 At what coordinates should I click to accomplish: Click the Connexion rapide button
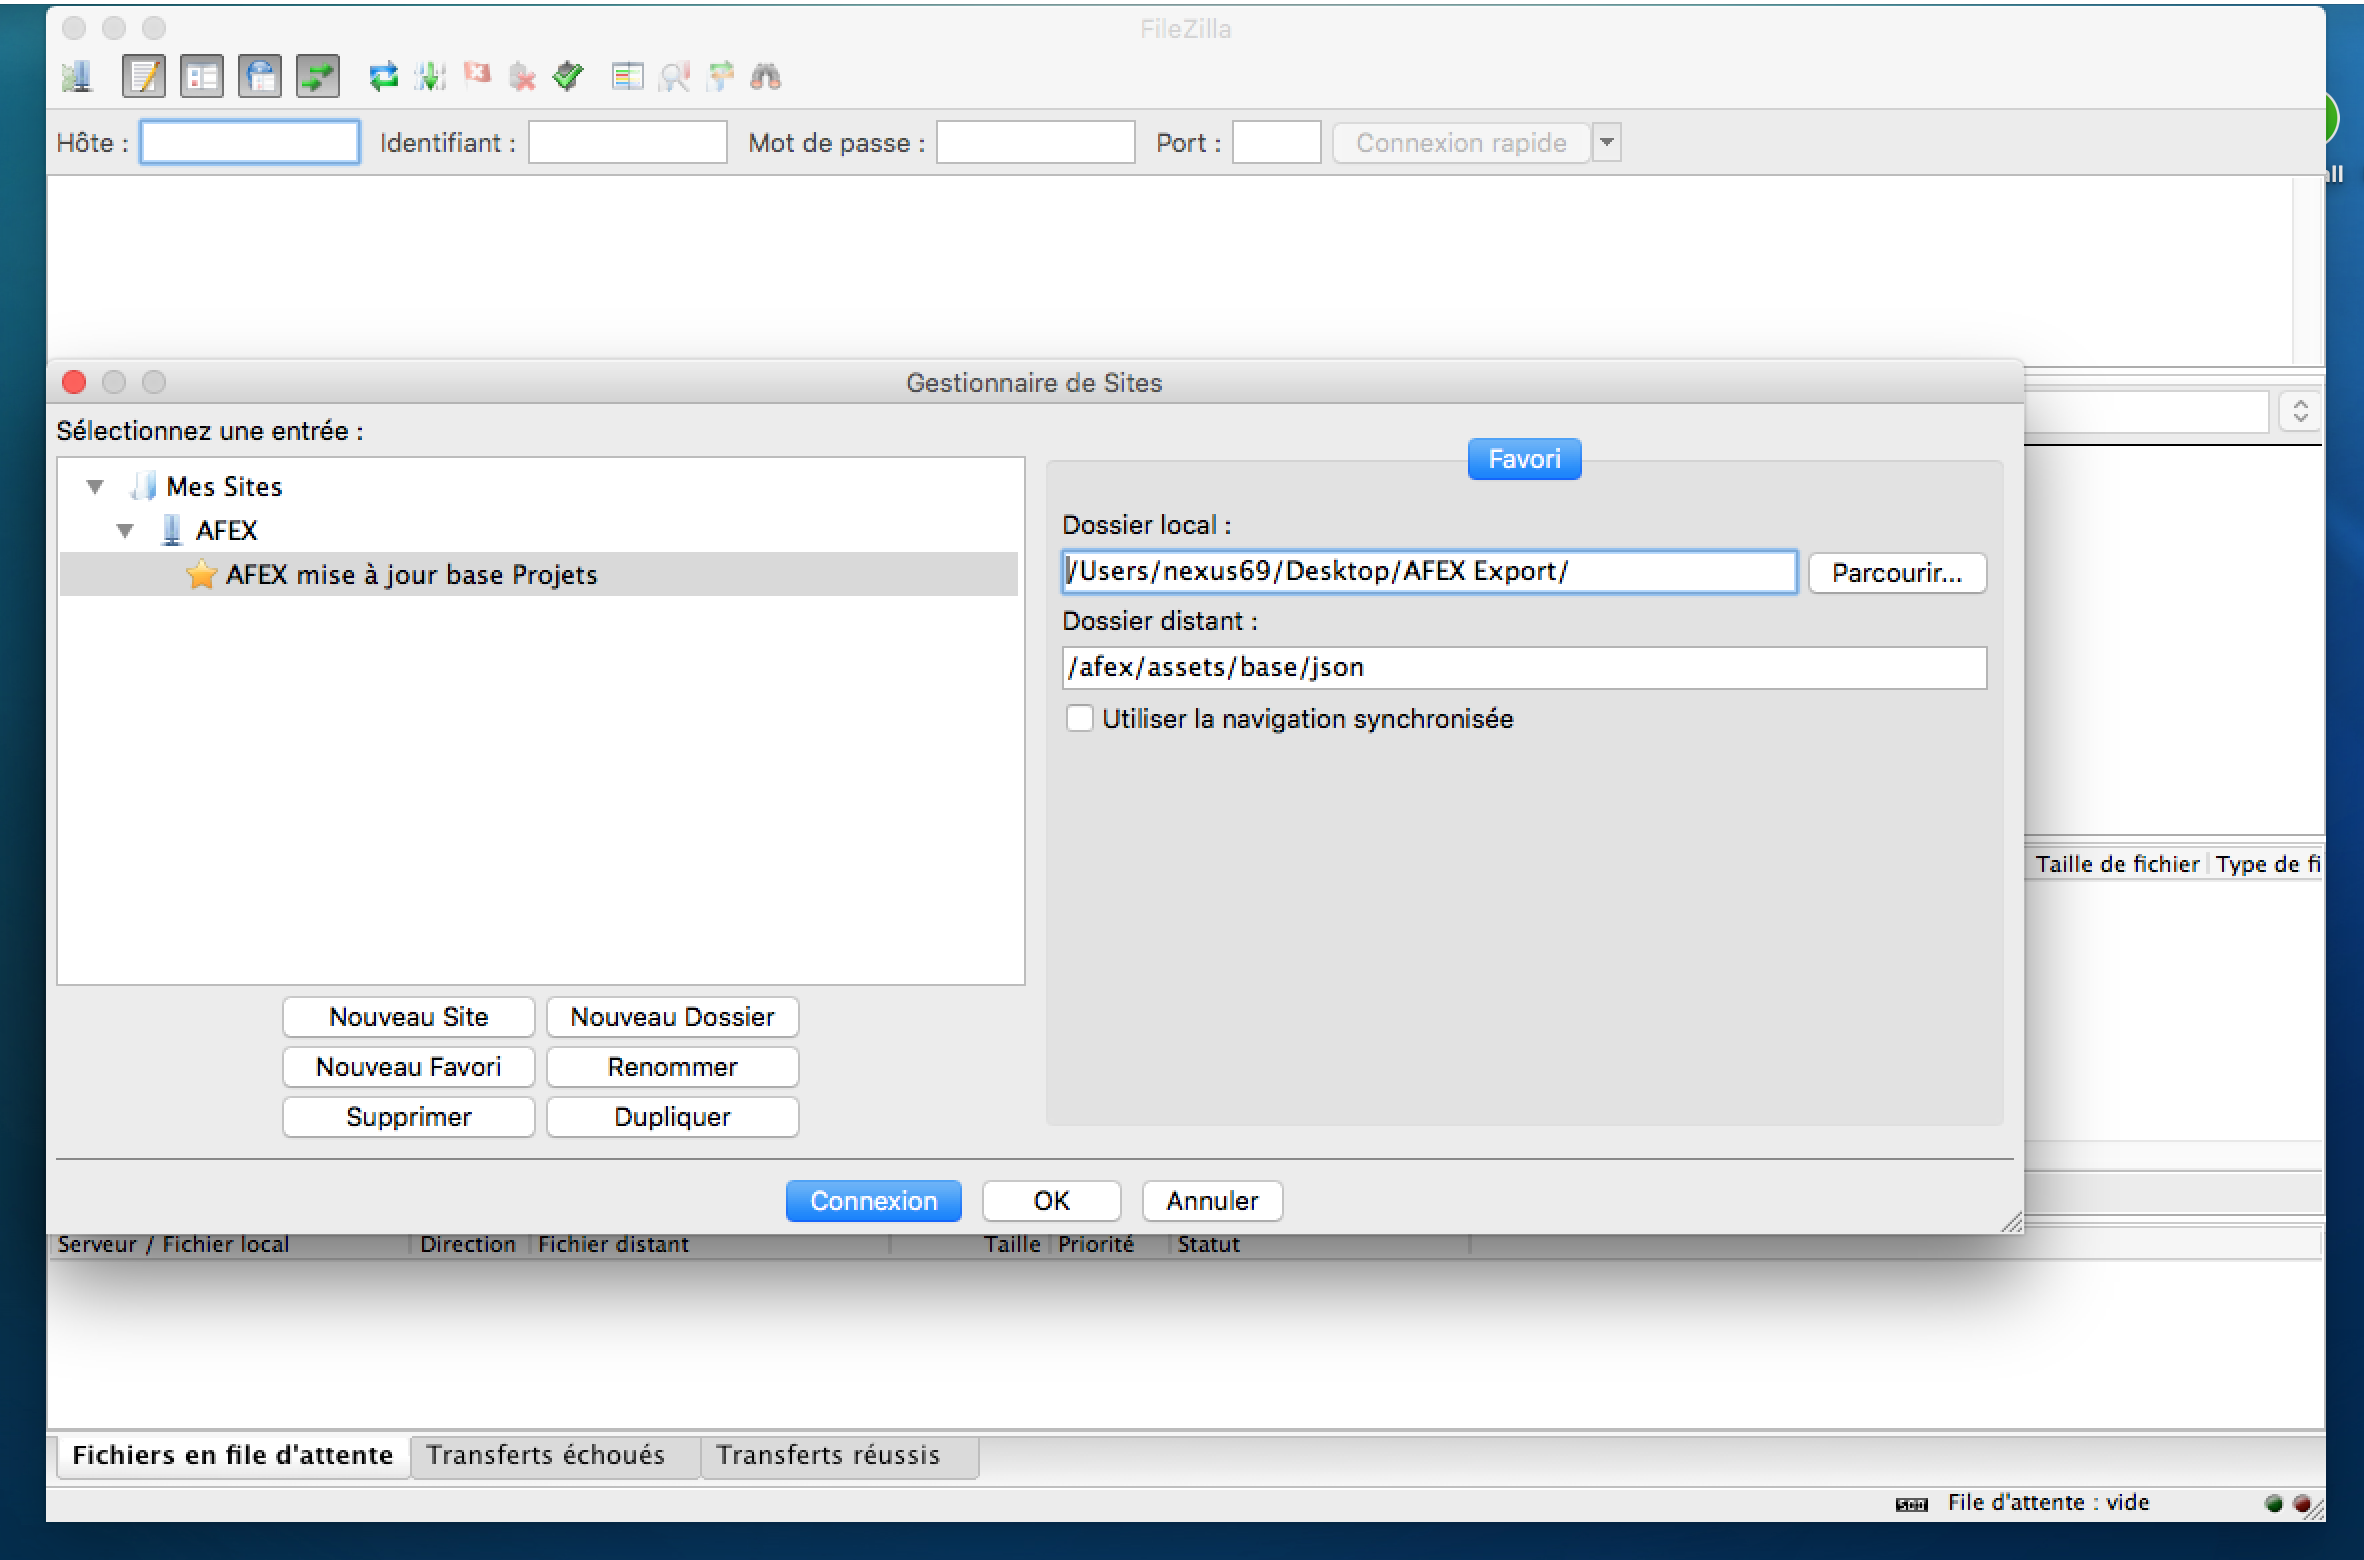pos(1461,143)
